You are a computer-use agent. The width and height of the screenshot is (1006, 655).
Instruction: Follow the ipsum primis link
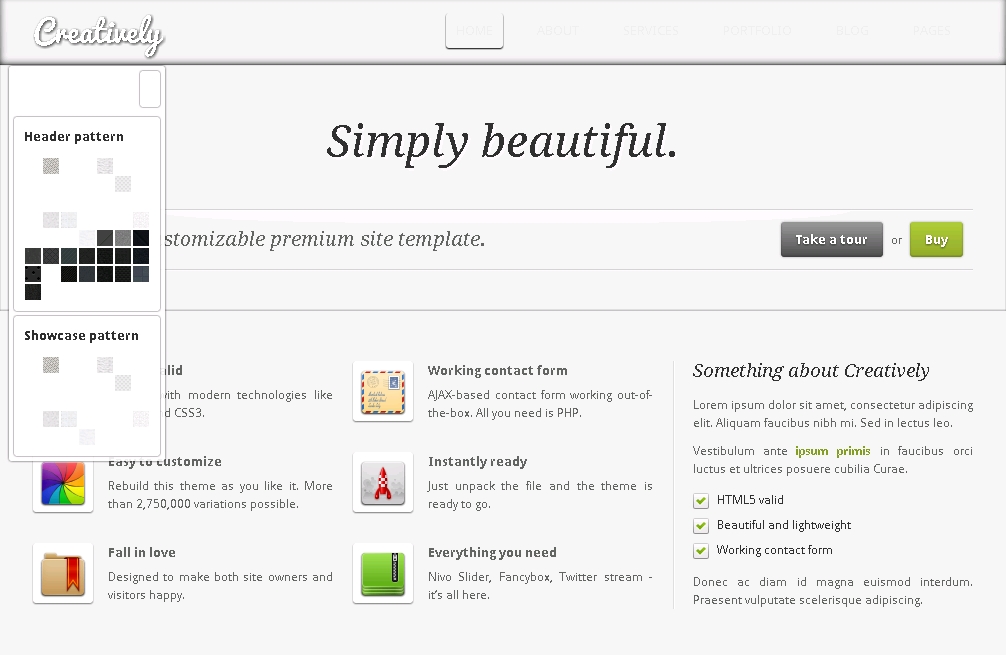point(832,451)
